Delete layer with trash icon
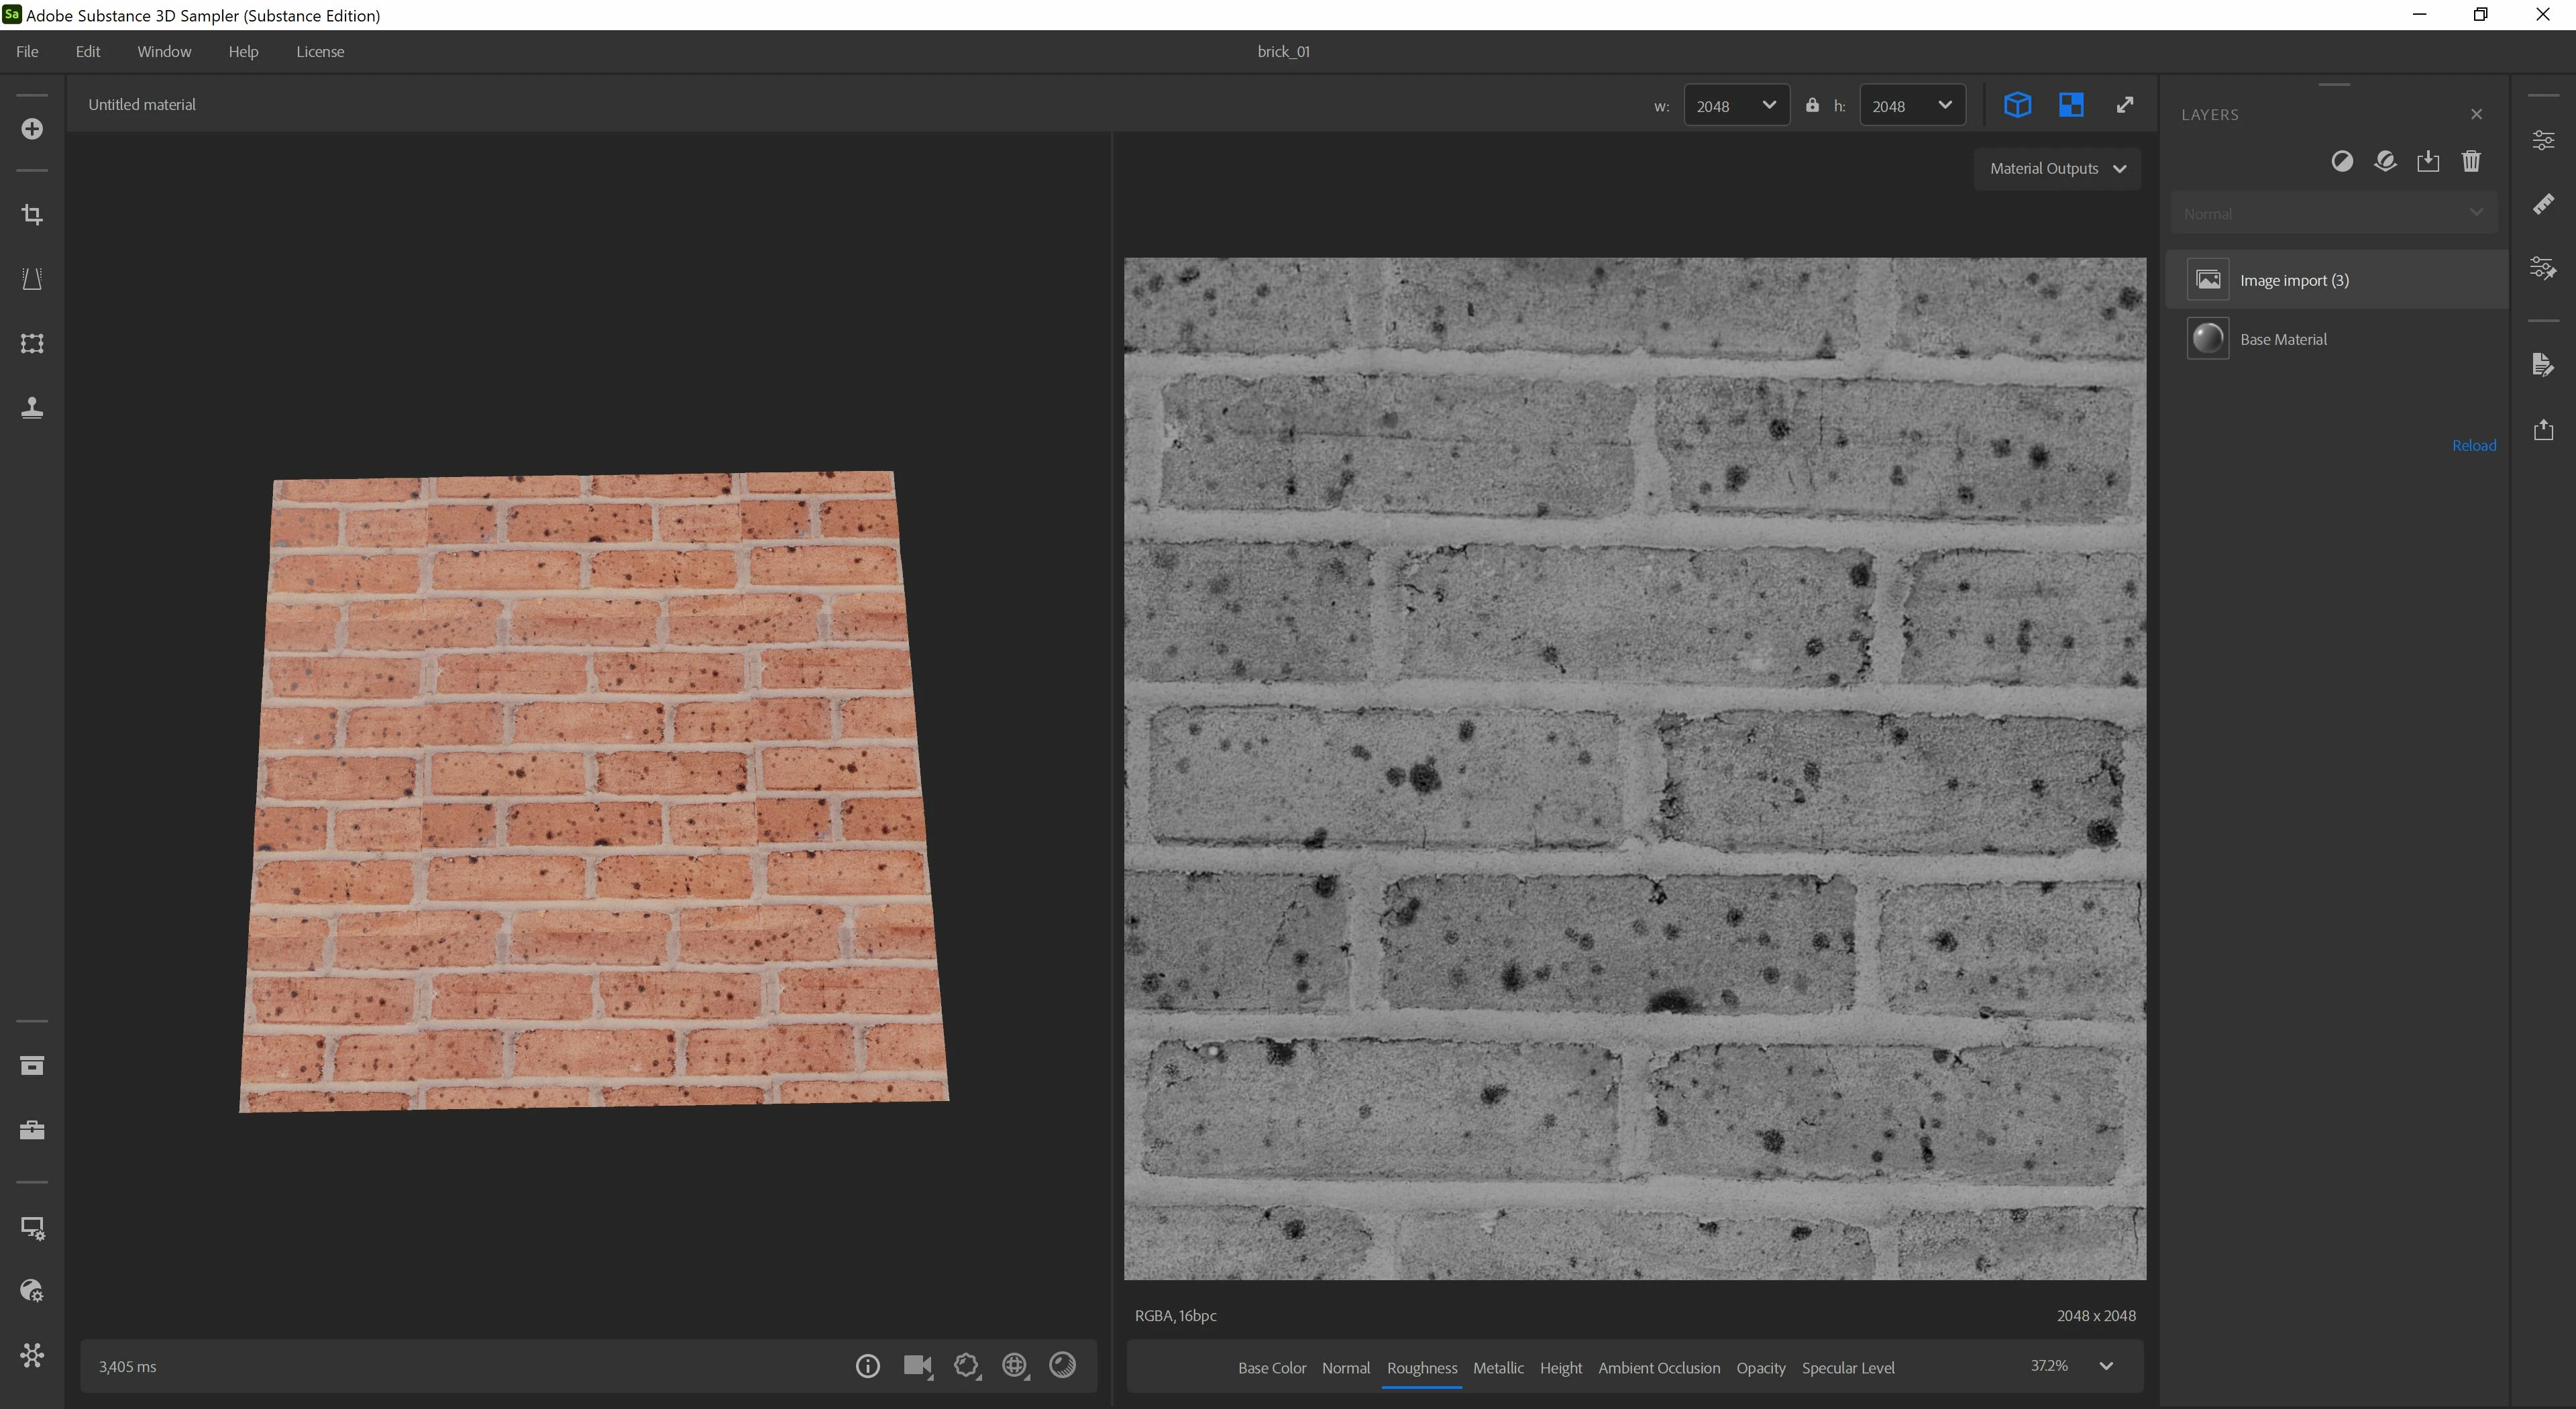This screenshot has width=2576, height=1409. click(2471, 161)
